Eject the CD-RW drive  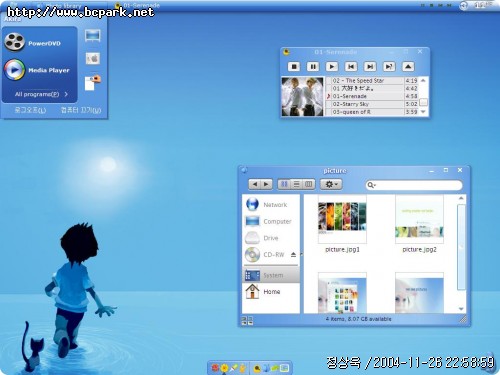(293, 255)
